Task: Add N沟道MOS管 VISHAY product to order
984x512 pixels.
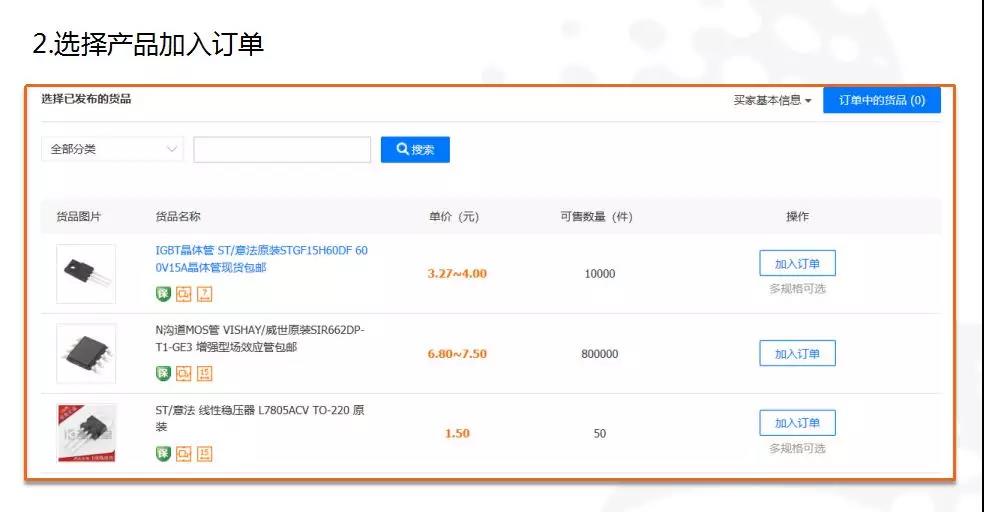Action: pyautogui.click(x=797, y=353)
